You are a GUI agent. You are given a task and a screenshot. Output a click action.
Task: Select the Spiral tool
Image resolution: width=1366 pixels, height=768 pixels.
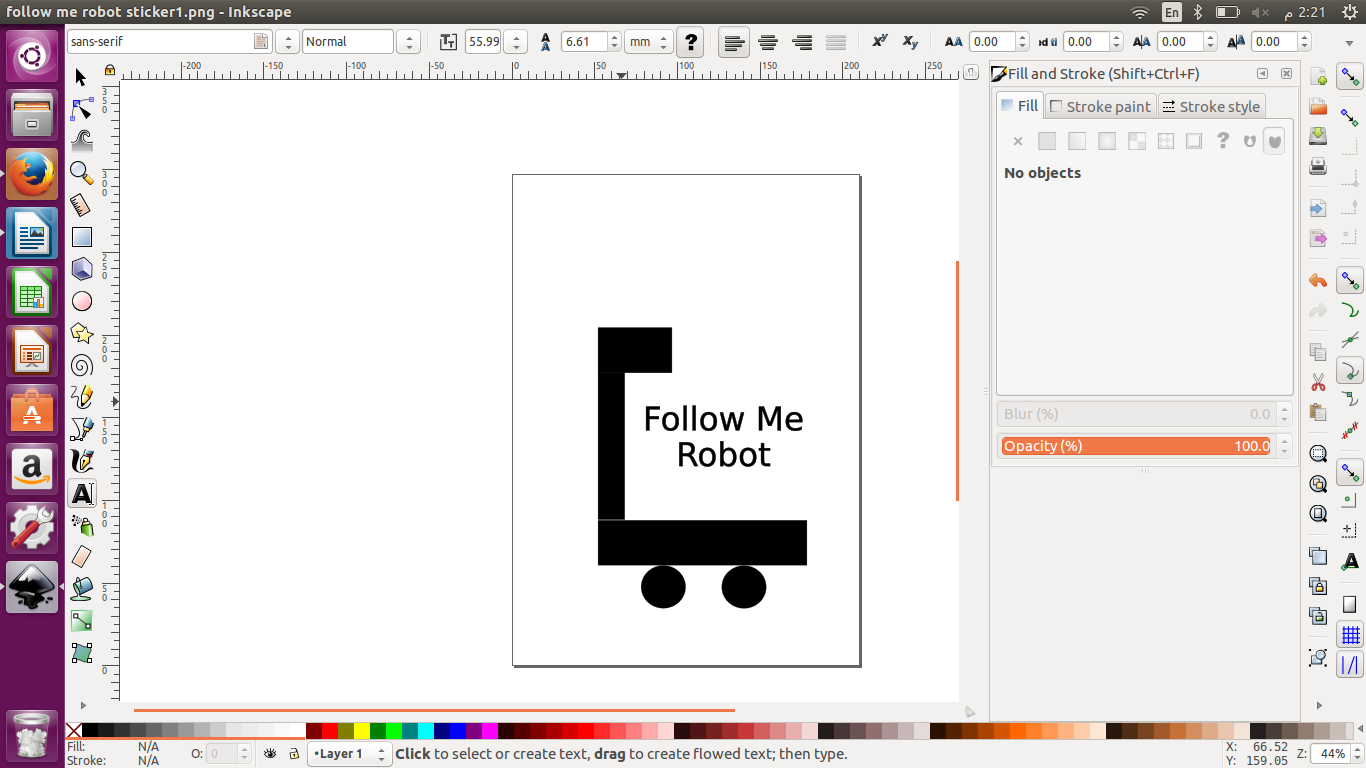pyautogui.click(x=82, y=365)
